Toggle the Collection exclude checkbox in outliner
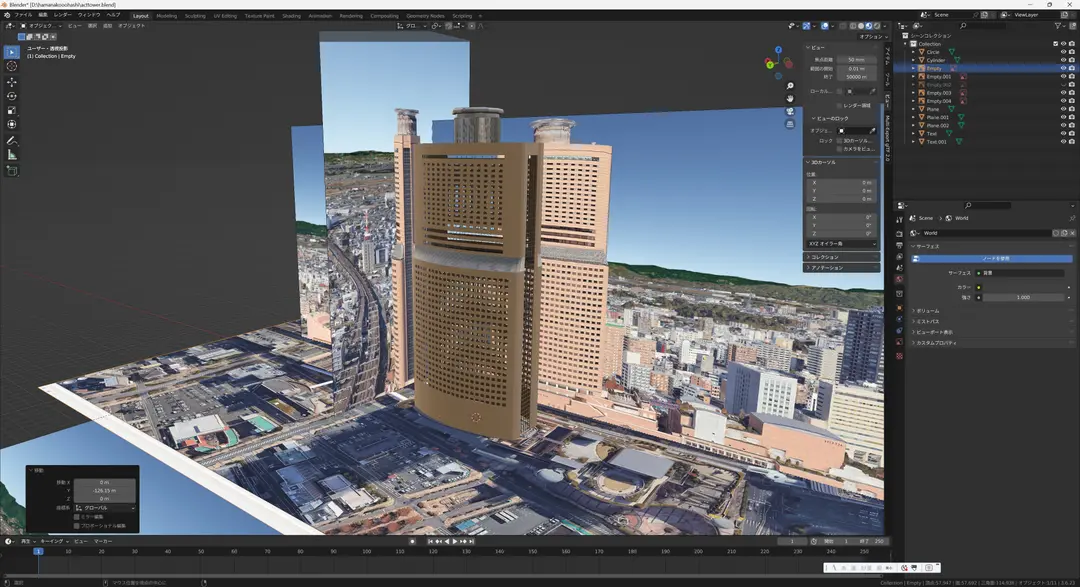Viewport: 1080px width, 587px height. (x=1055, y=44)
